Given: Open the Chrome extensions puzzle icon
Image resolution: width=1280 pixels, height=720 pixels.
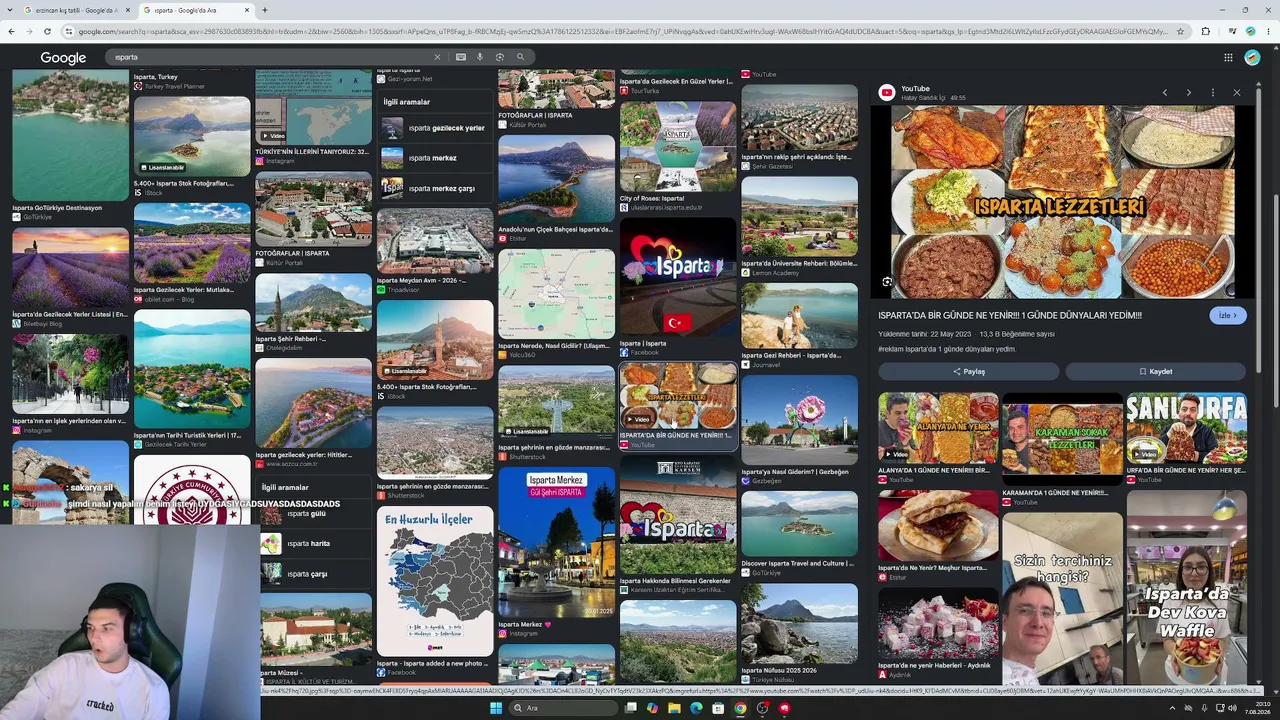Looking at the screenshot, I should tap(1205, 31).
